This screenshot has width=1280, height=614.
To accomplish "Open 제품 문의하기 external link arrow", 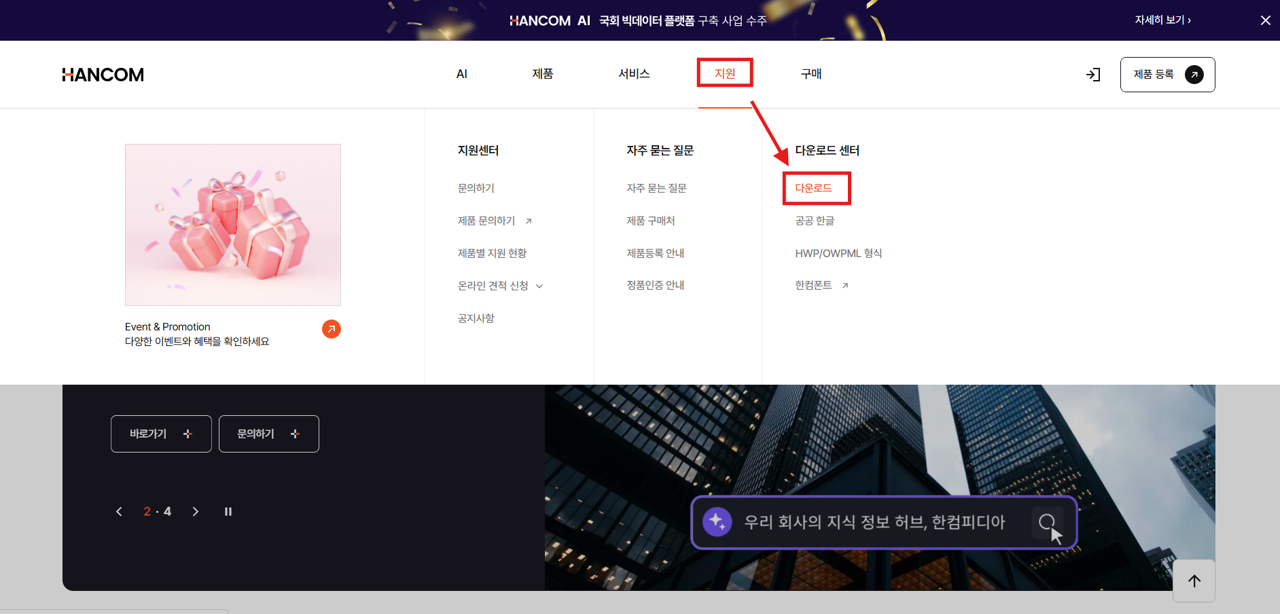I will 530,220.
